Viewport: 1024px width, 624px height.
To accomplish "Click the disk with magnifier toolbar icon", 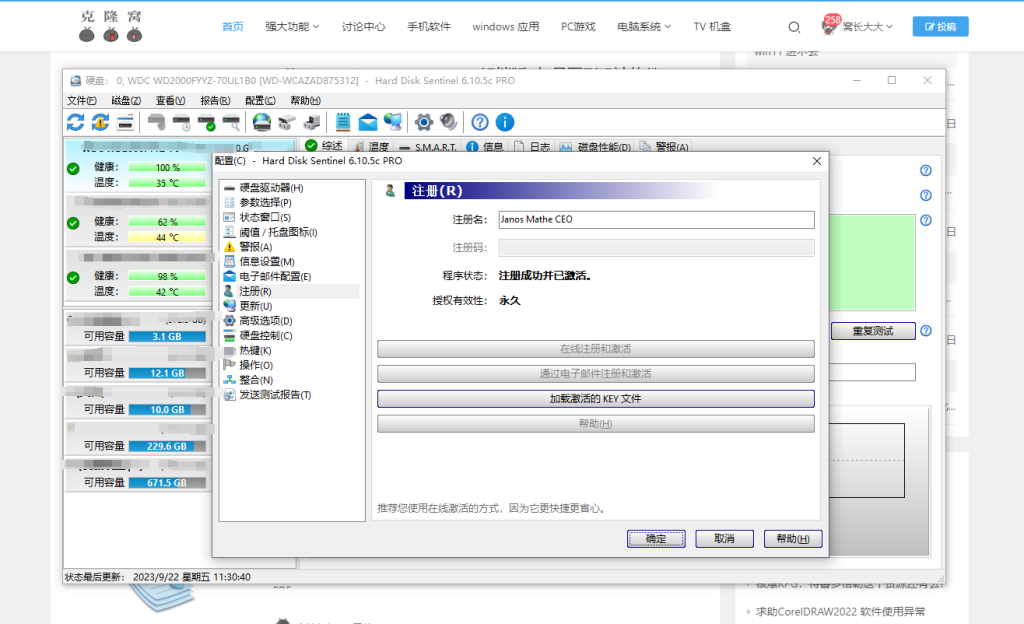I will pyautogui.click(x=231, y=122).
